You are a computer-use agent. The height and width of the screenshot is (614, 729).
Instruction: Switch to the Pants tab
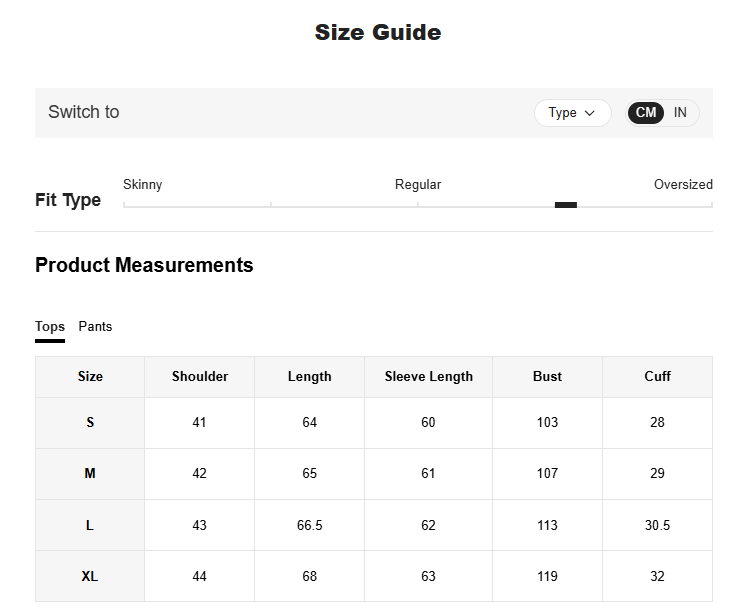point(95,327)
